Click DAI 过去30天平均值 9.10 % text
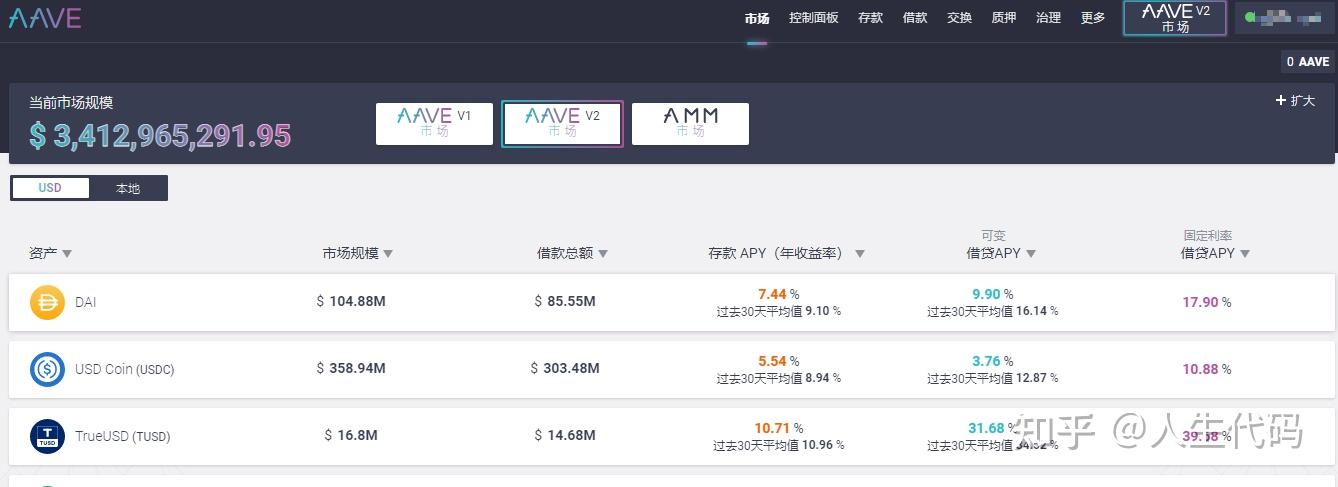This screenshot has height=487, width=1338. (779, 311)
